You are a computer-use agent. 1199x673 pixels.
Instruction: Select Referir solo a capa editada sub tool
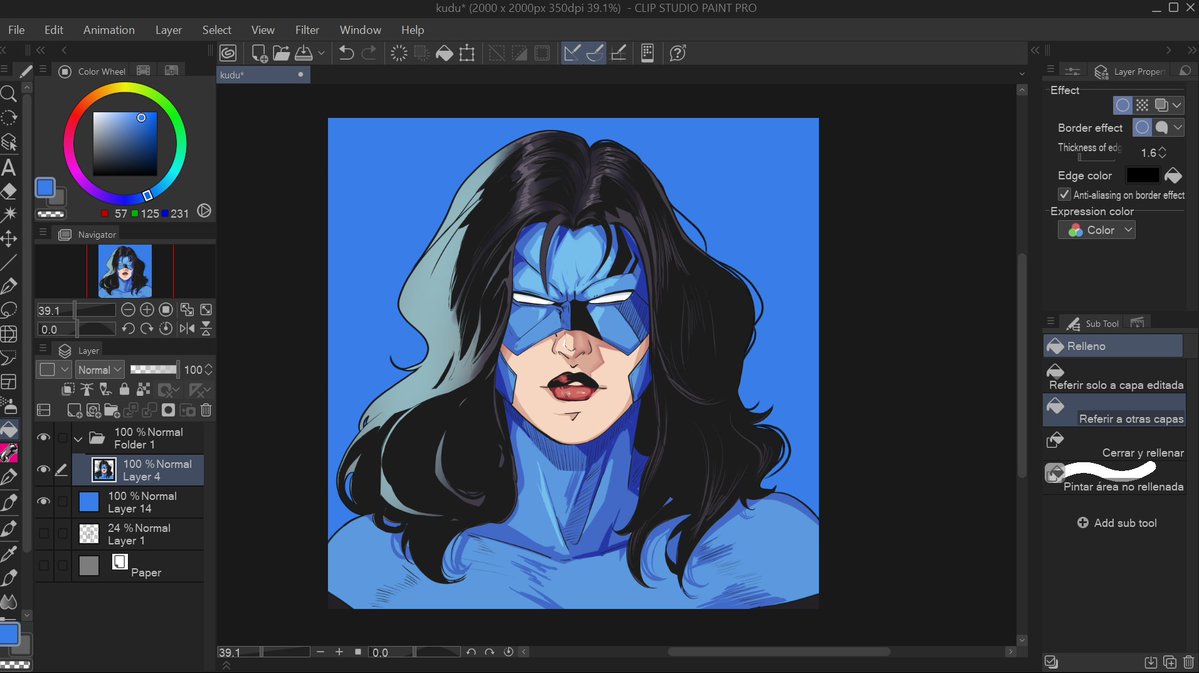click(x=1115, y=377)
